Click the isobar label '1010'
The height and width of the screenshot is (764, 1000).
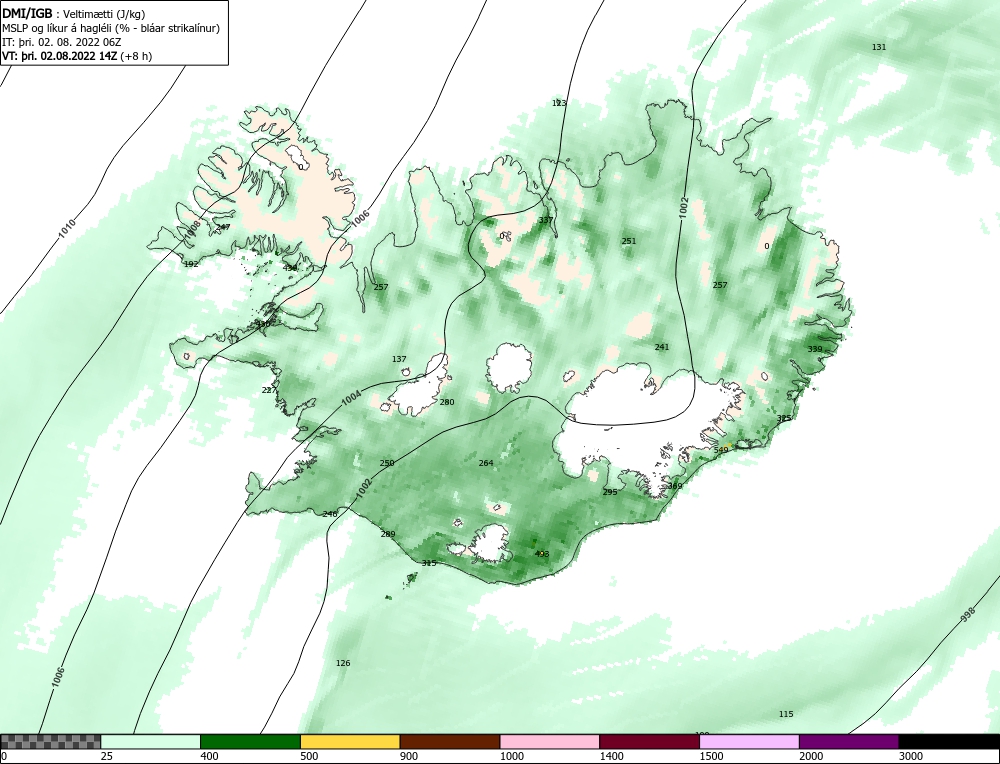click(x=67, y=229)
